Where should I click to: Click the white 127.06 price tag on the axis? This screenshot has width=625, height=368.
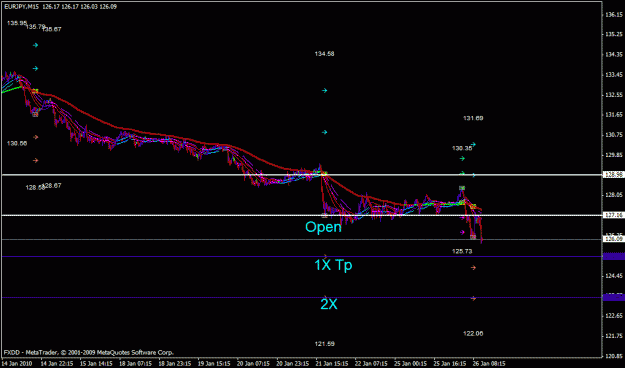click(x=614, y=215)
